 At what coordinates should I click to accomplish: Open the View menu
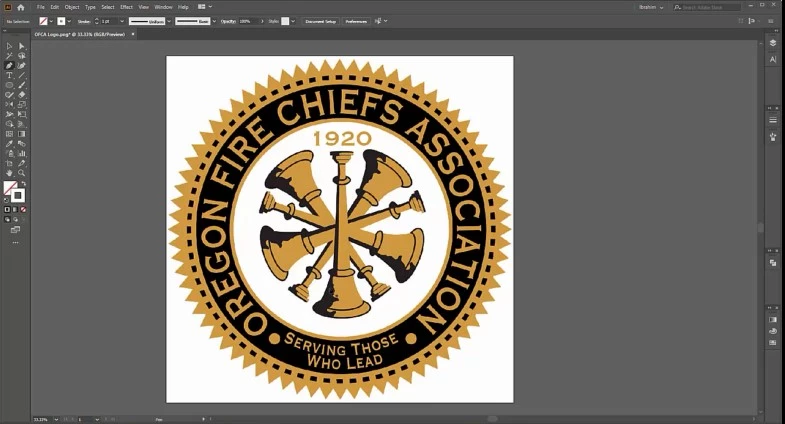click(x=144, y=8)
